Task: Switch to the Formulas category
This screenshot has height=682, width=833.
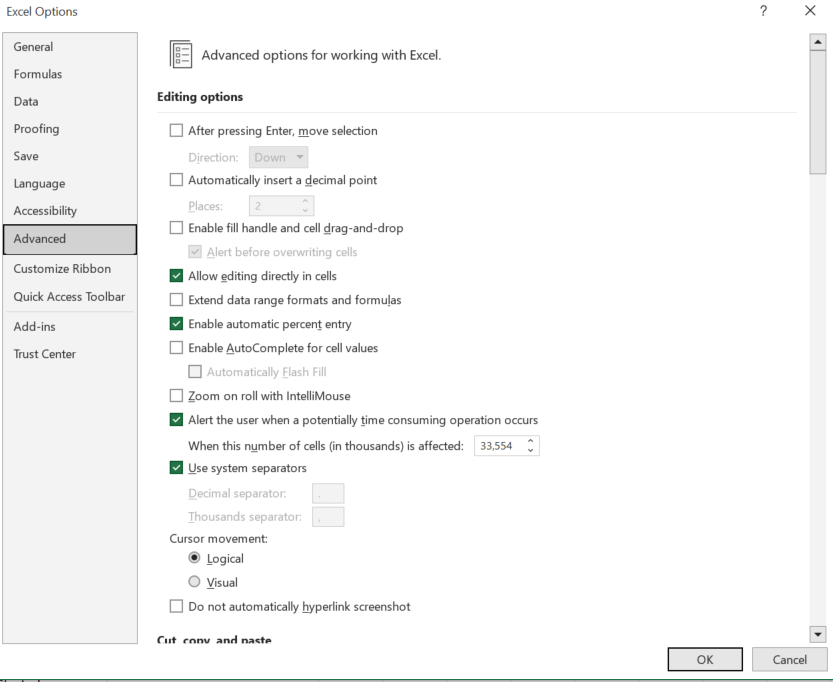Action: pos(38,74)
